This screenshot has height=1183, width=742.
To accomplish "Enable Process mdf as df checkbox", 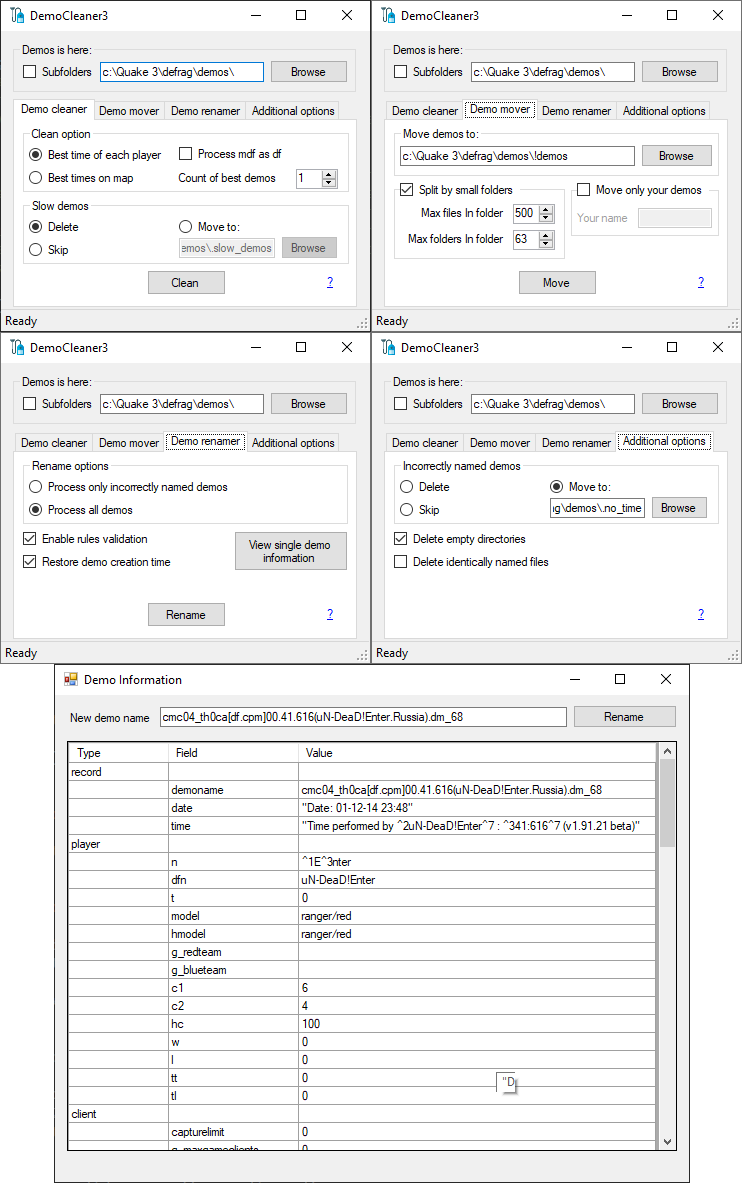I will (186, 154).
